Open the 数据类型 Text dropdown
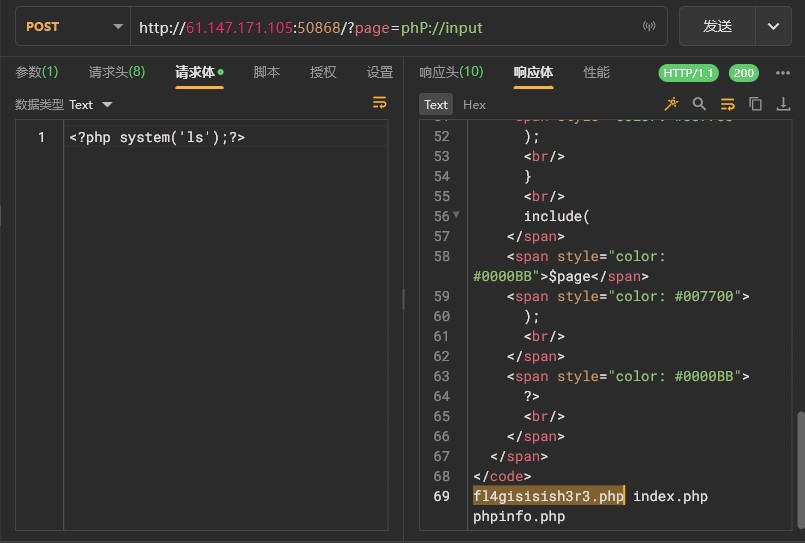Viewport: 805px width, 543px height. pyautogui.click(x=90, y=105)
